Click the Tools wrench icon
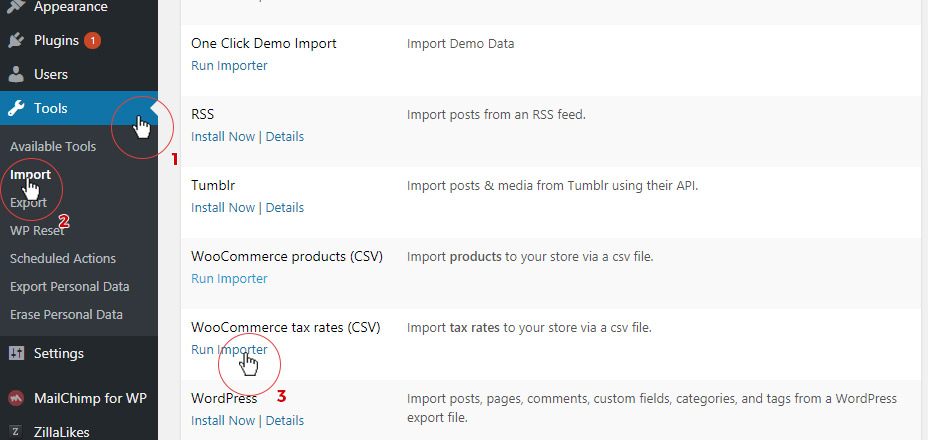 (x=16, y=108)
